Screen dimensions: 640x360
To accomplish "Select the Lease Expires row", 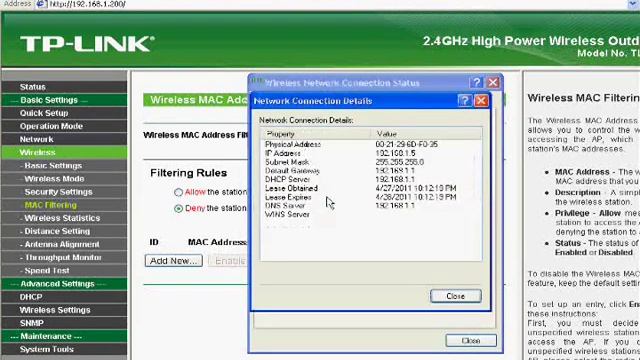I will pyautogui.click(x=371, y=197).
